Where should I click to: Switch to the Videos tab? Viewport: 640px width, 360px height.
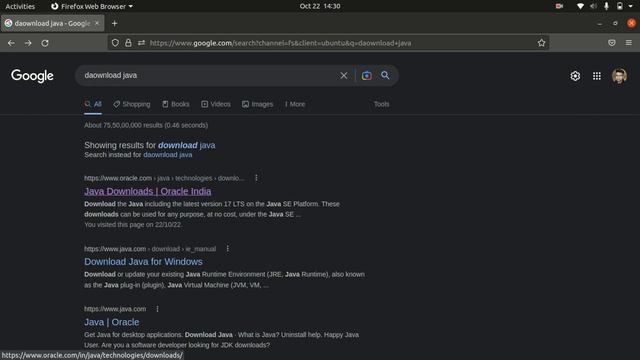tap(216, 104)
